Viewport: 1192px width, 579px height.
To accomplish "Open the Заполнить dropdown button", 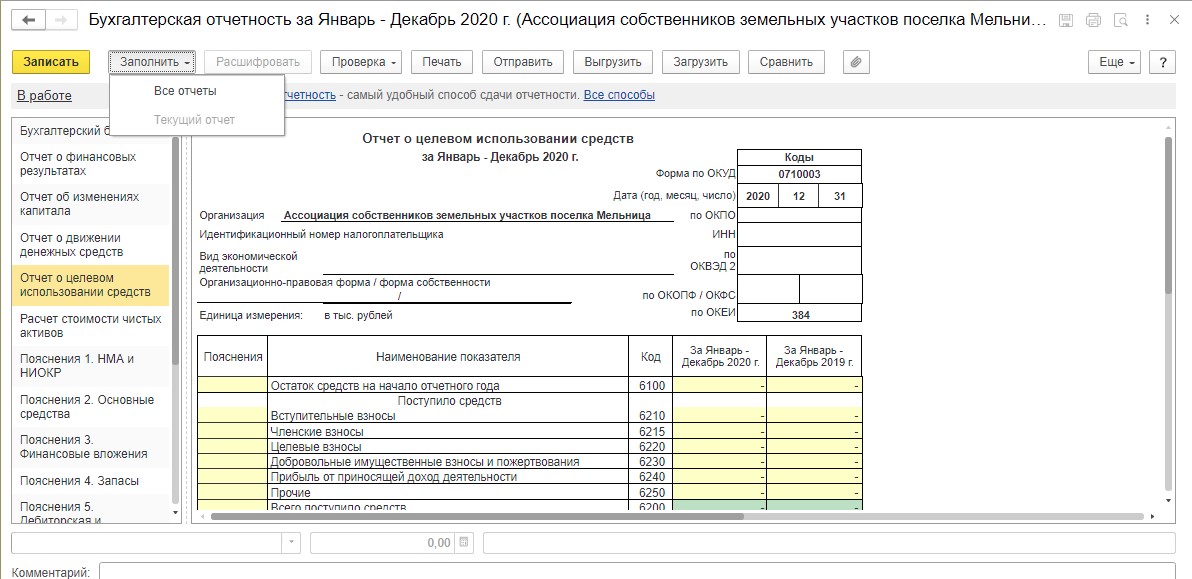I will [152, 62].
